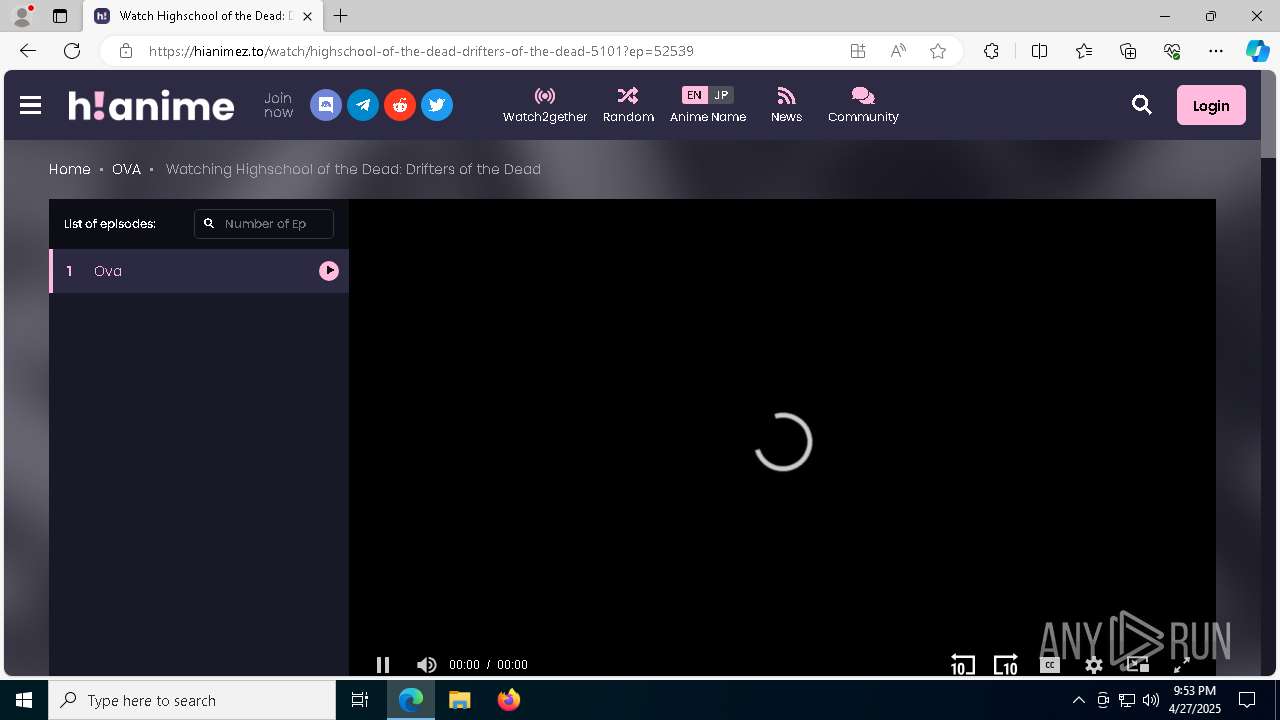
Task: Open the hamburger menu on HiAnime
Action: tap(30, 105)
